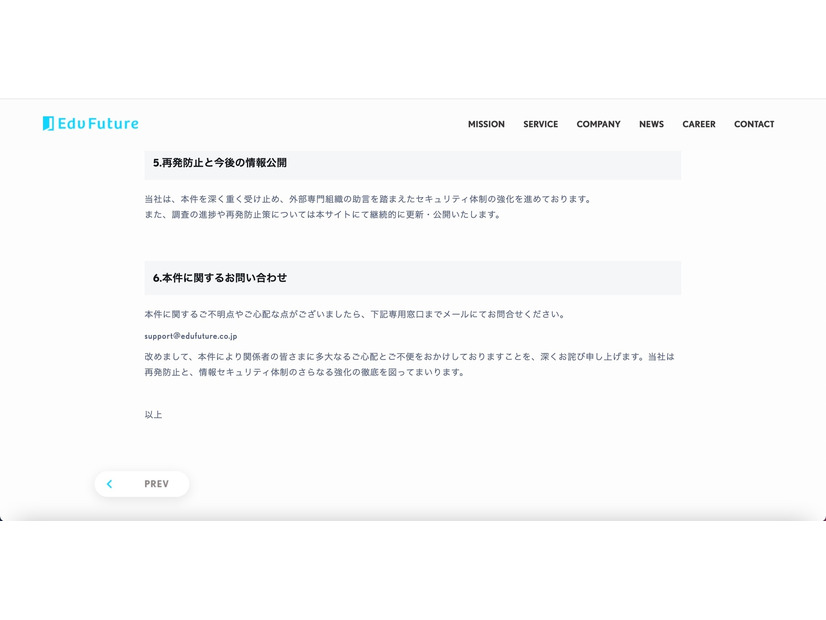Open the SERVICE navigation item
The height and width of the screenshot is (620, 826).
pyautogui.click(x=540, y=124)
